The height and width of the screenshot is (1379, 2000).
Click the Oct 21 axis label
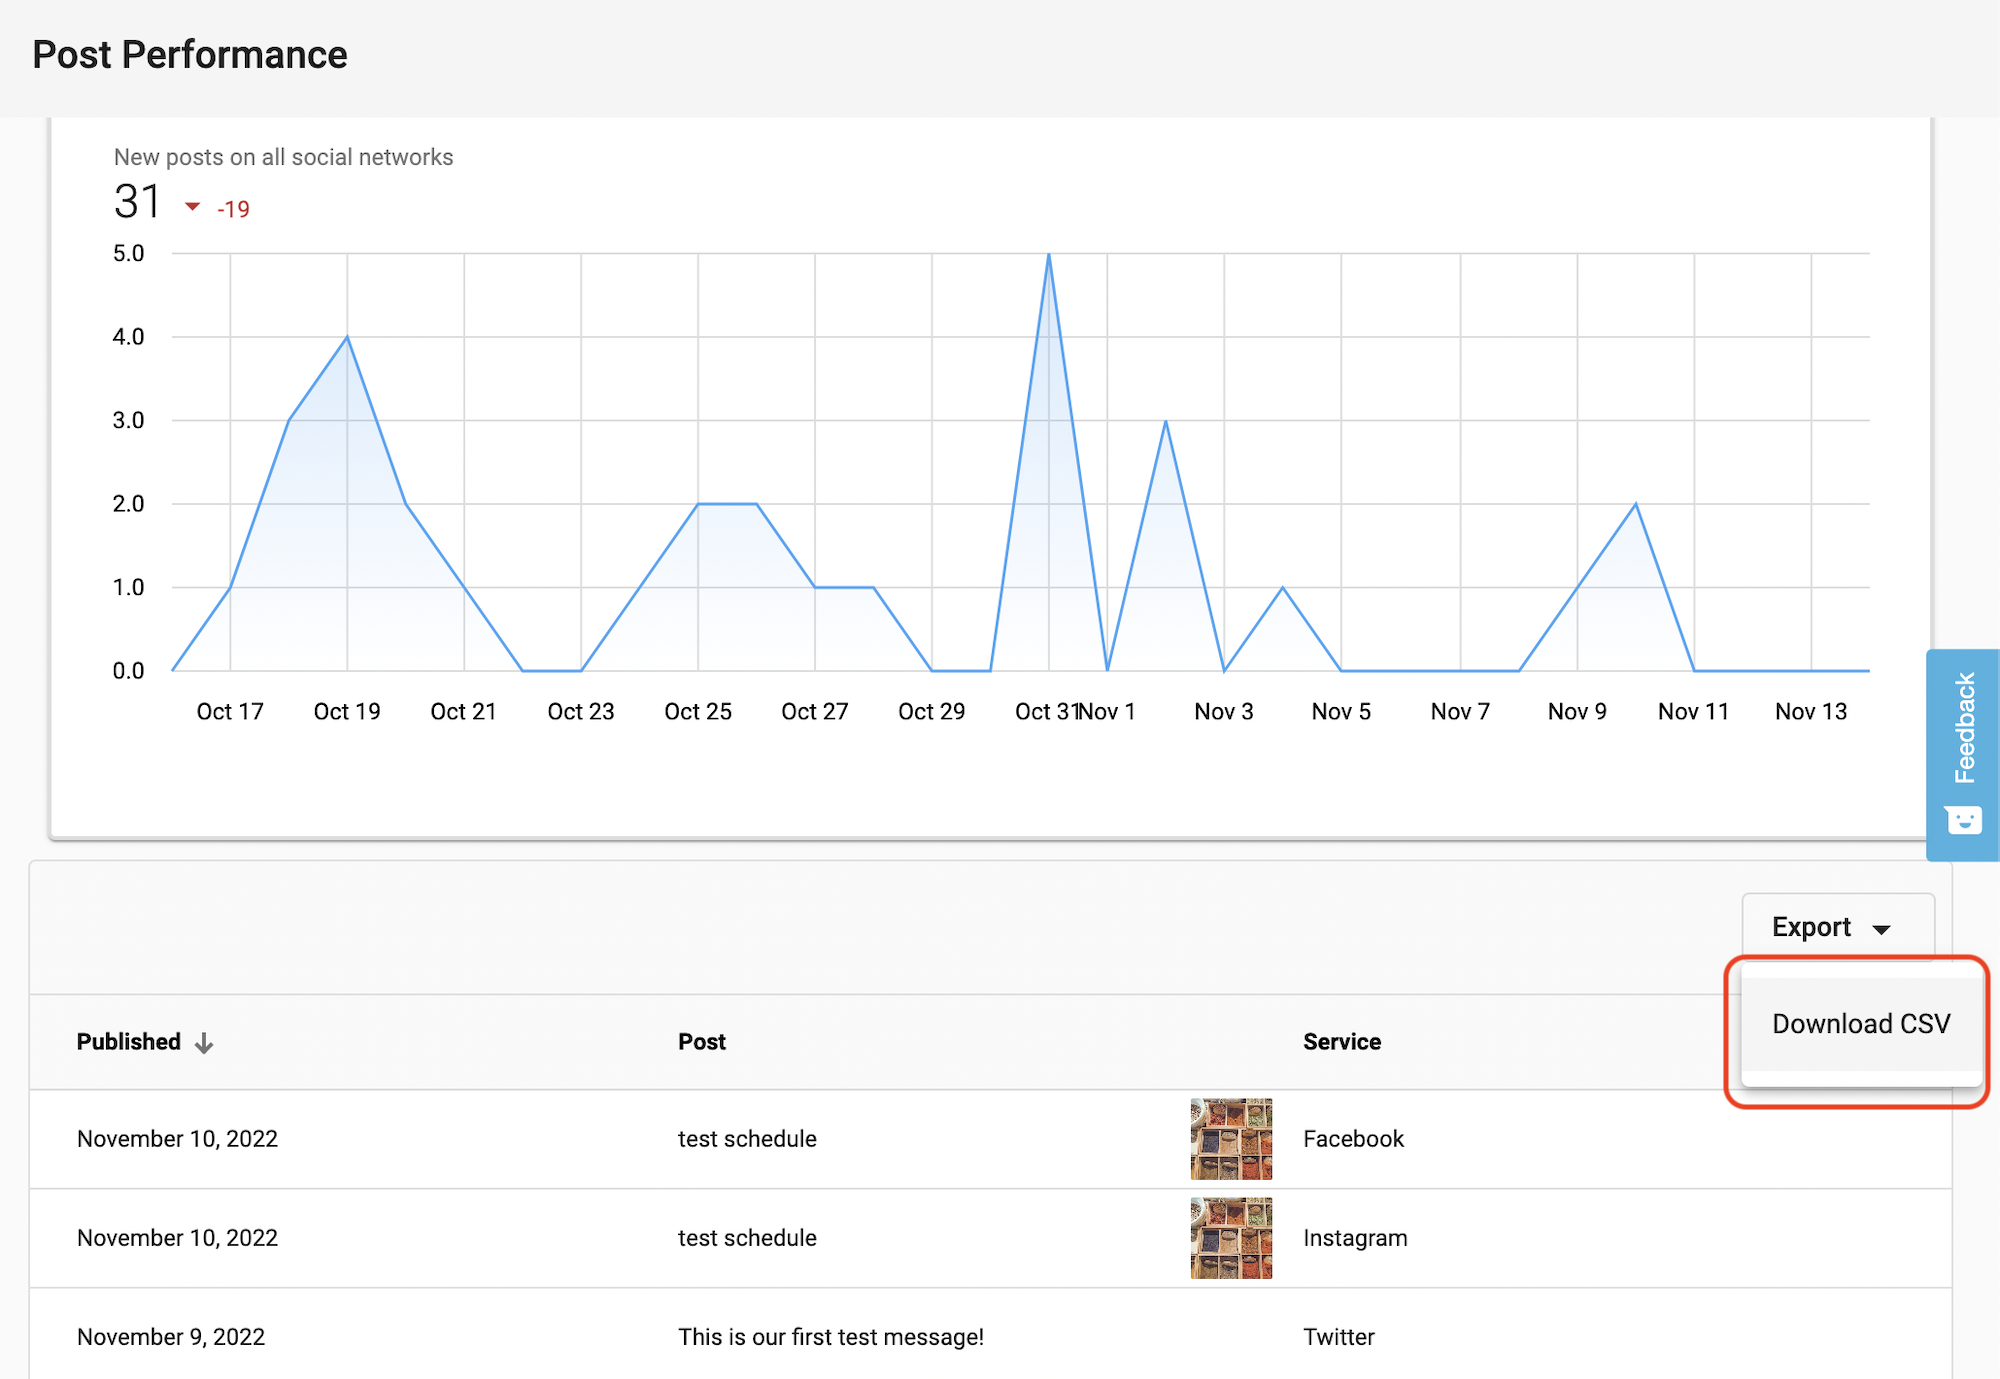tap(463, 711)
